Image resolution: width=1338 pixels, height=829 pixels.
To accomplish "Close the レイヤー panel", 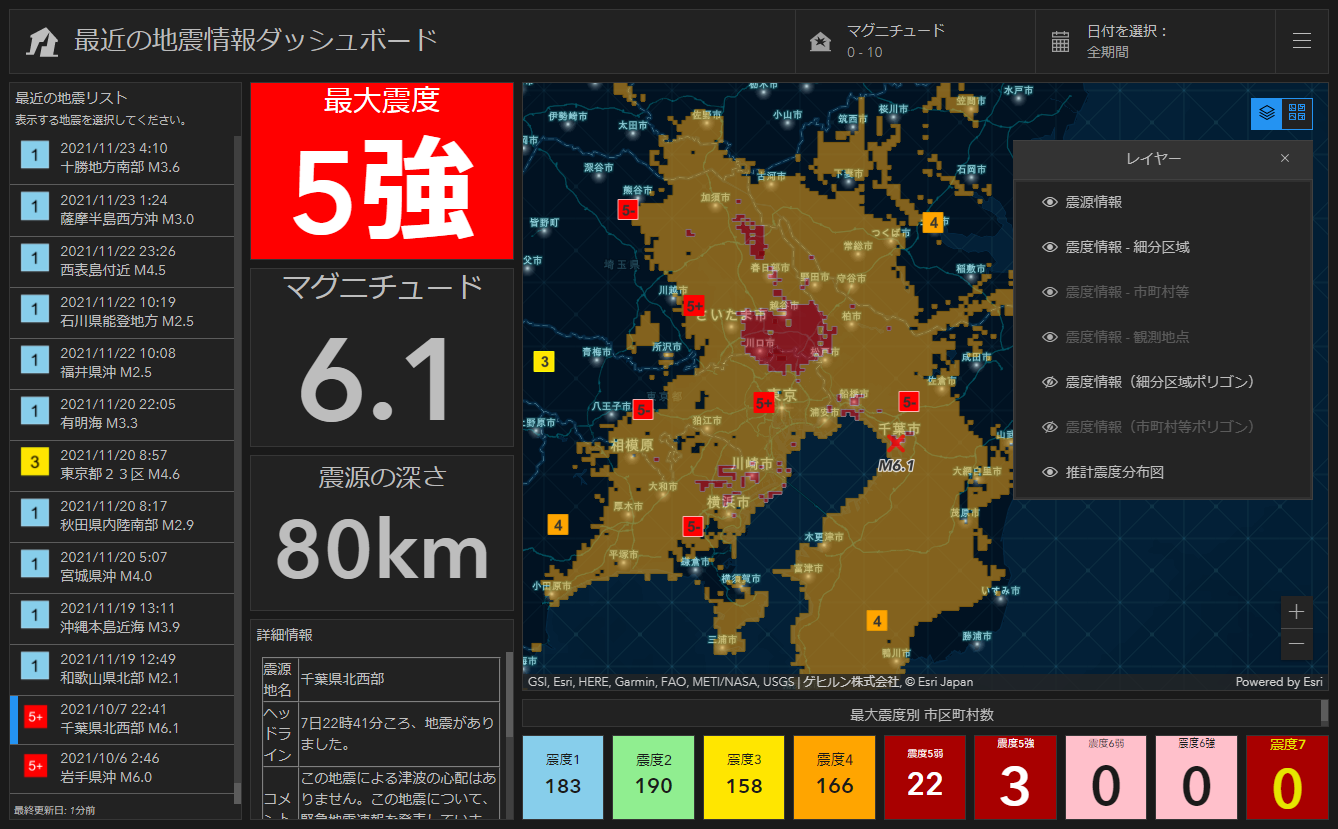I will 1285,158.
